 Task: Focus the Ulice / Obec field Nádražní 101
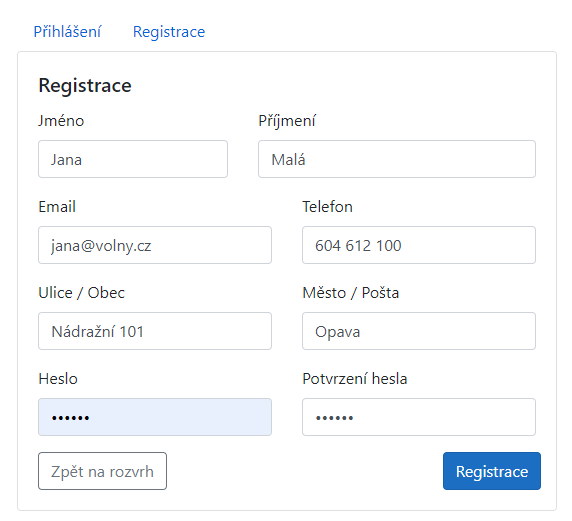pyautogui.click(x=155, y=331)
